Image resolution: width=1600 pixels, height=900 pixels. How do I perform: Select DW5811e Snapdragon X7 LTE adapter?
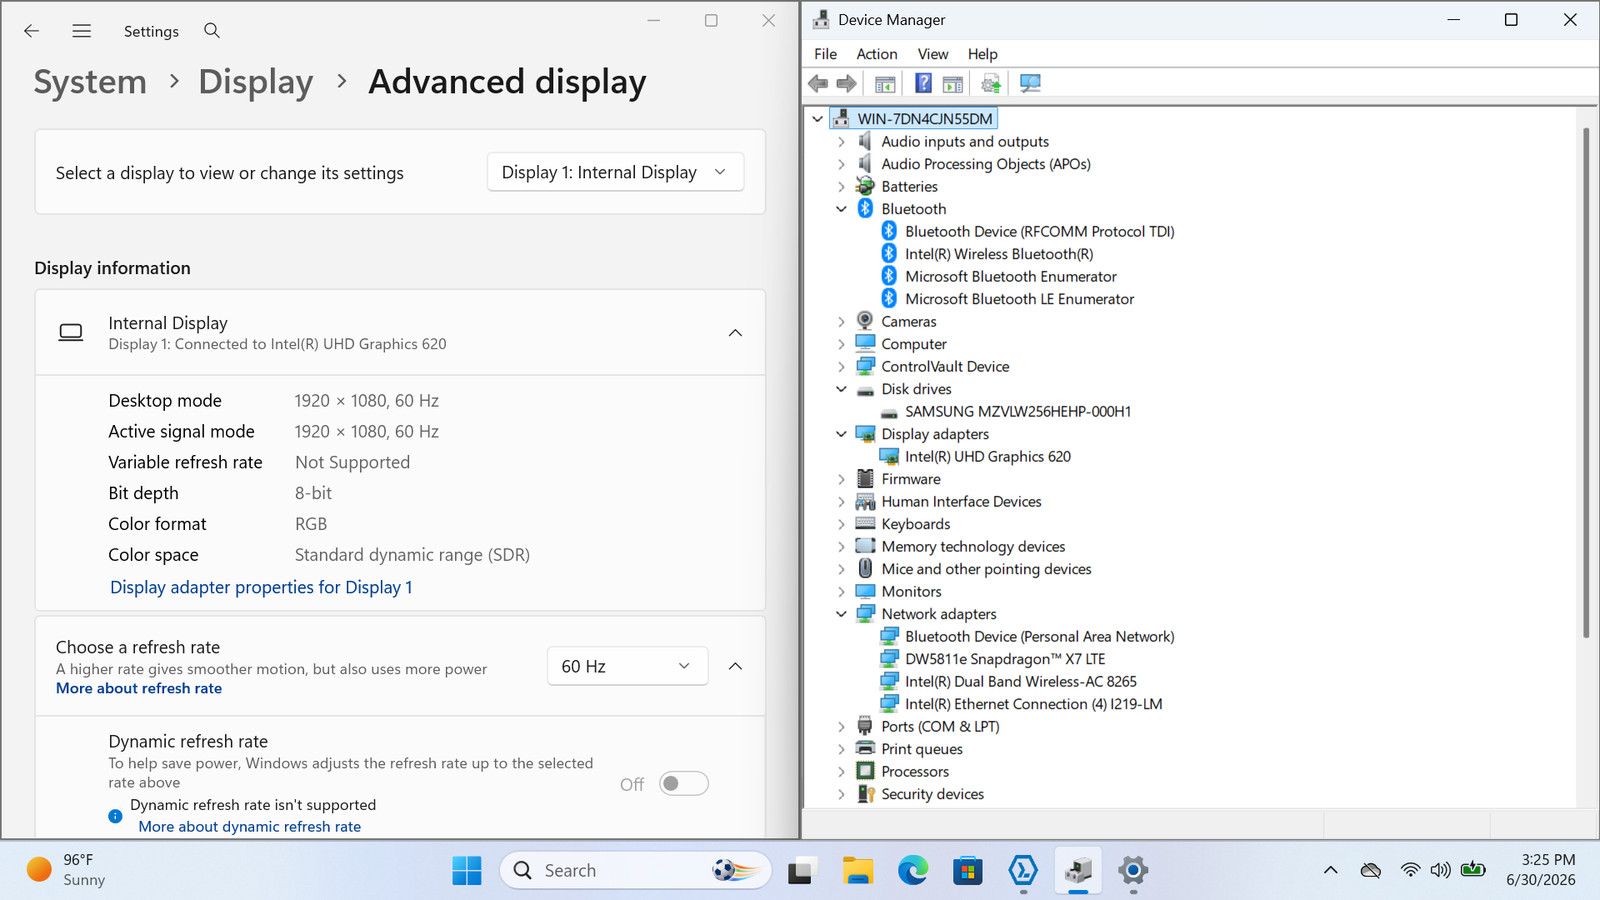coord(1005,659)
